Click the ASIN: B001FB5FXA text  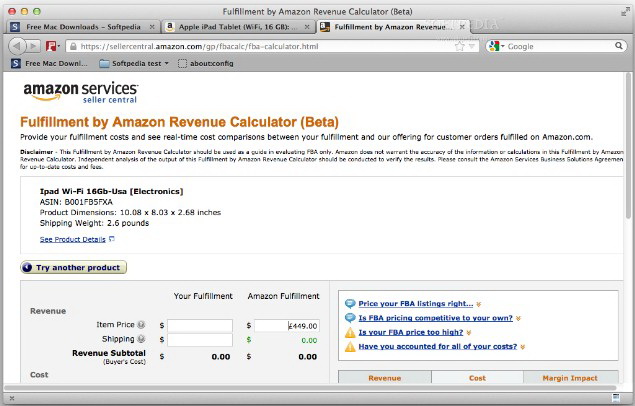click(x=76, y=202)
